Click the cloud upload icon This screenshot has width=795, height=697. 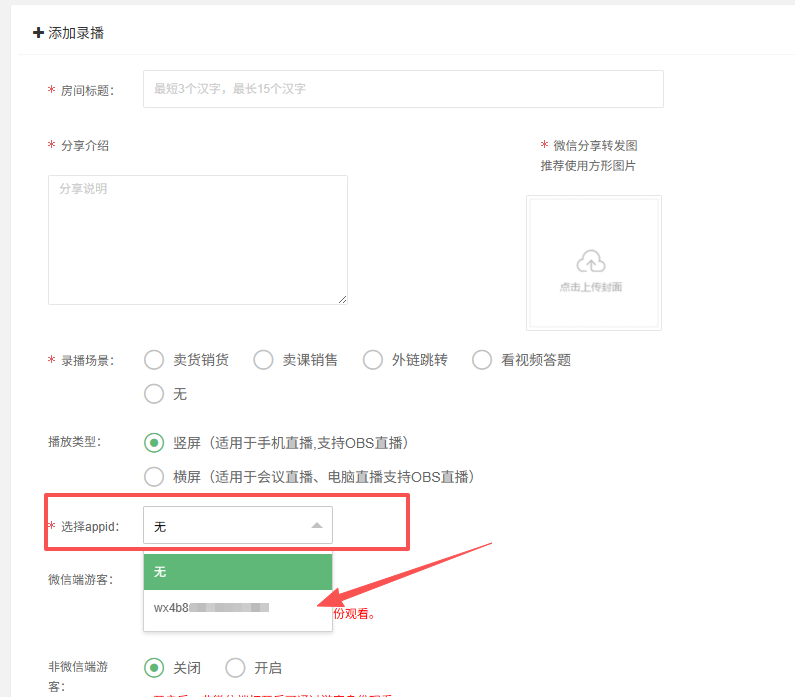591,261
